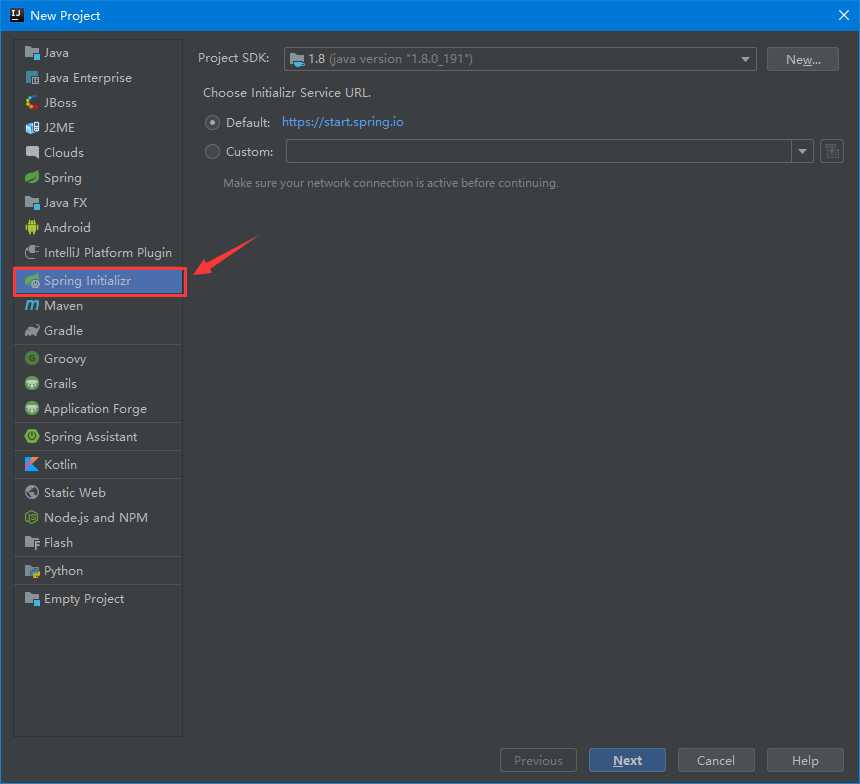Image resolution: width=860 pixels, height=784 pixels.
Task: Click the Groovy G icon
Action: pyautogui.click(x=32, y=358)
